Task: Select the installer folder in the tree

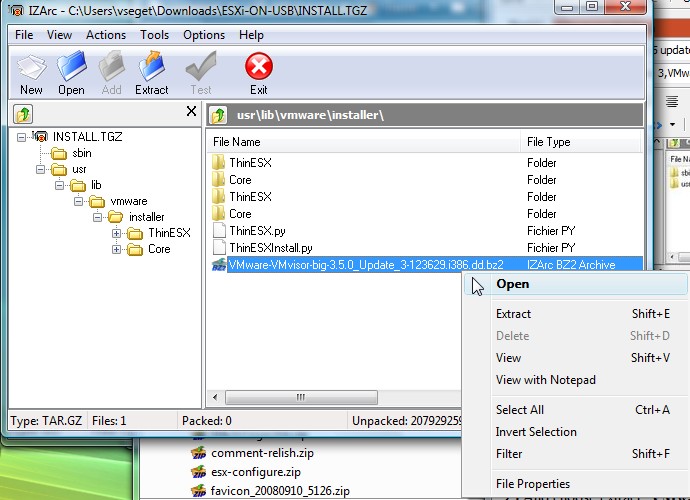Action: pos(147,217)
